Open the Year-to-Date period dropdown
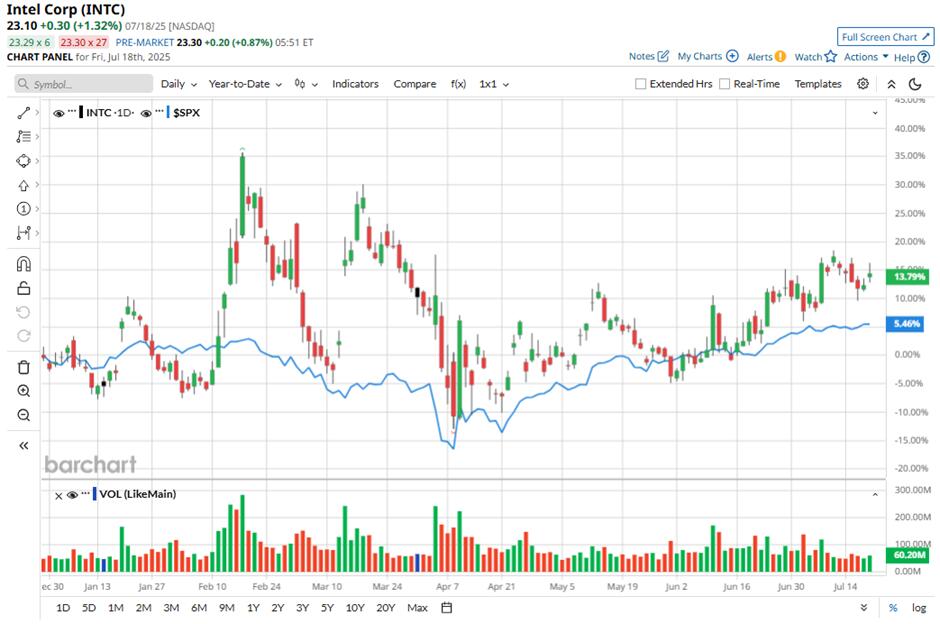 [245, 84]
